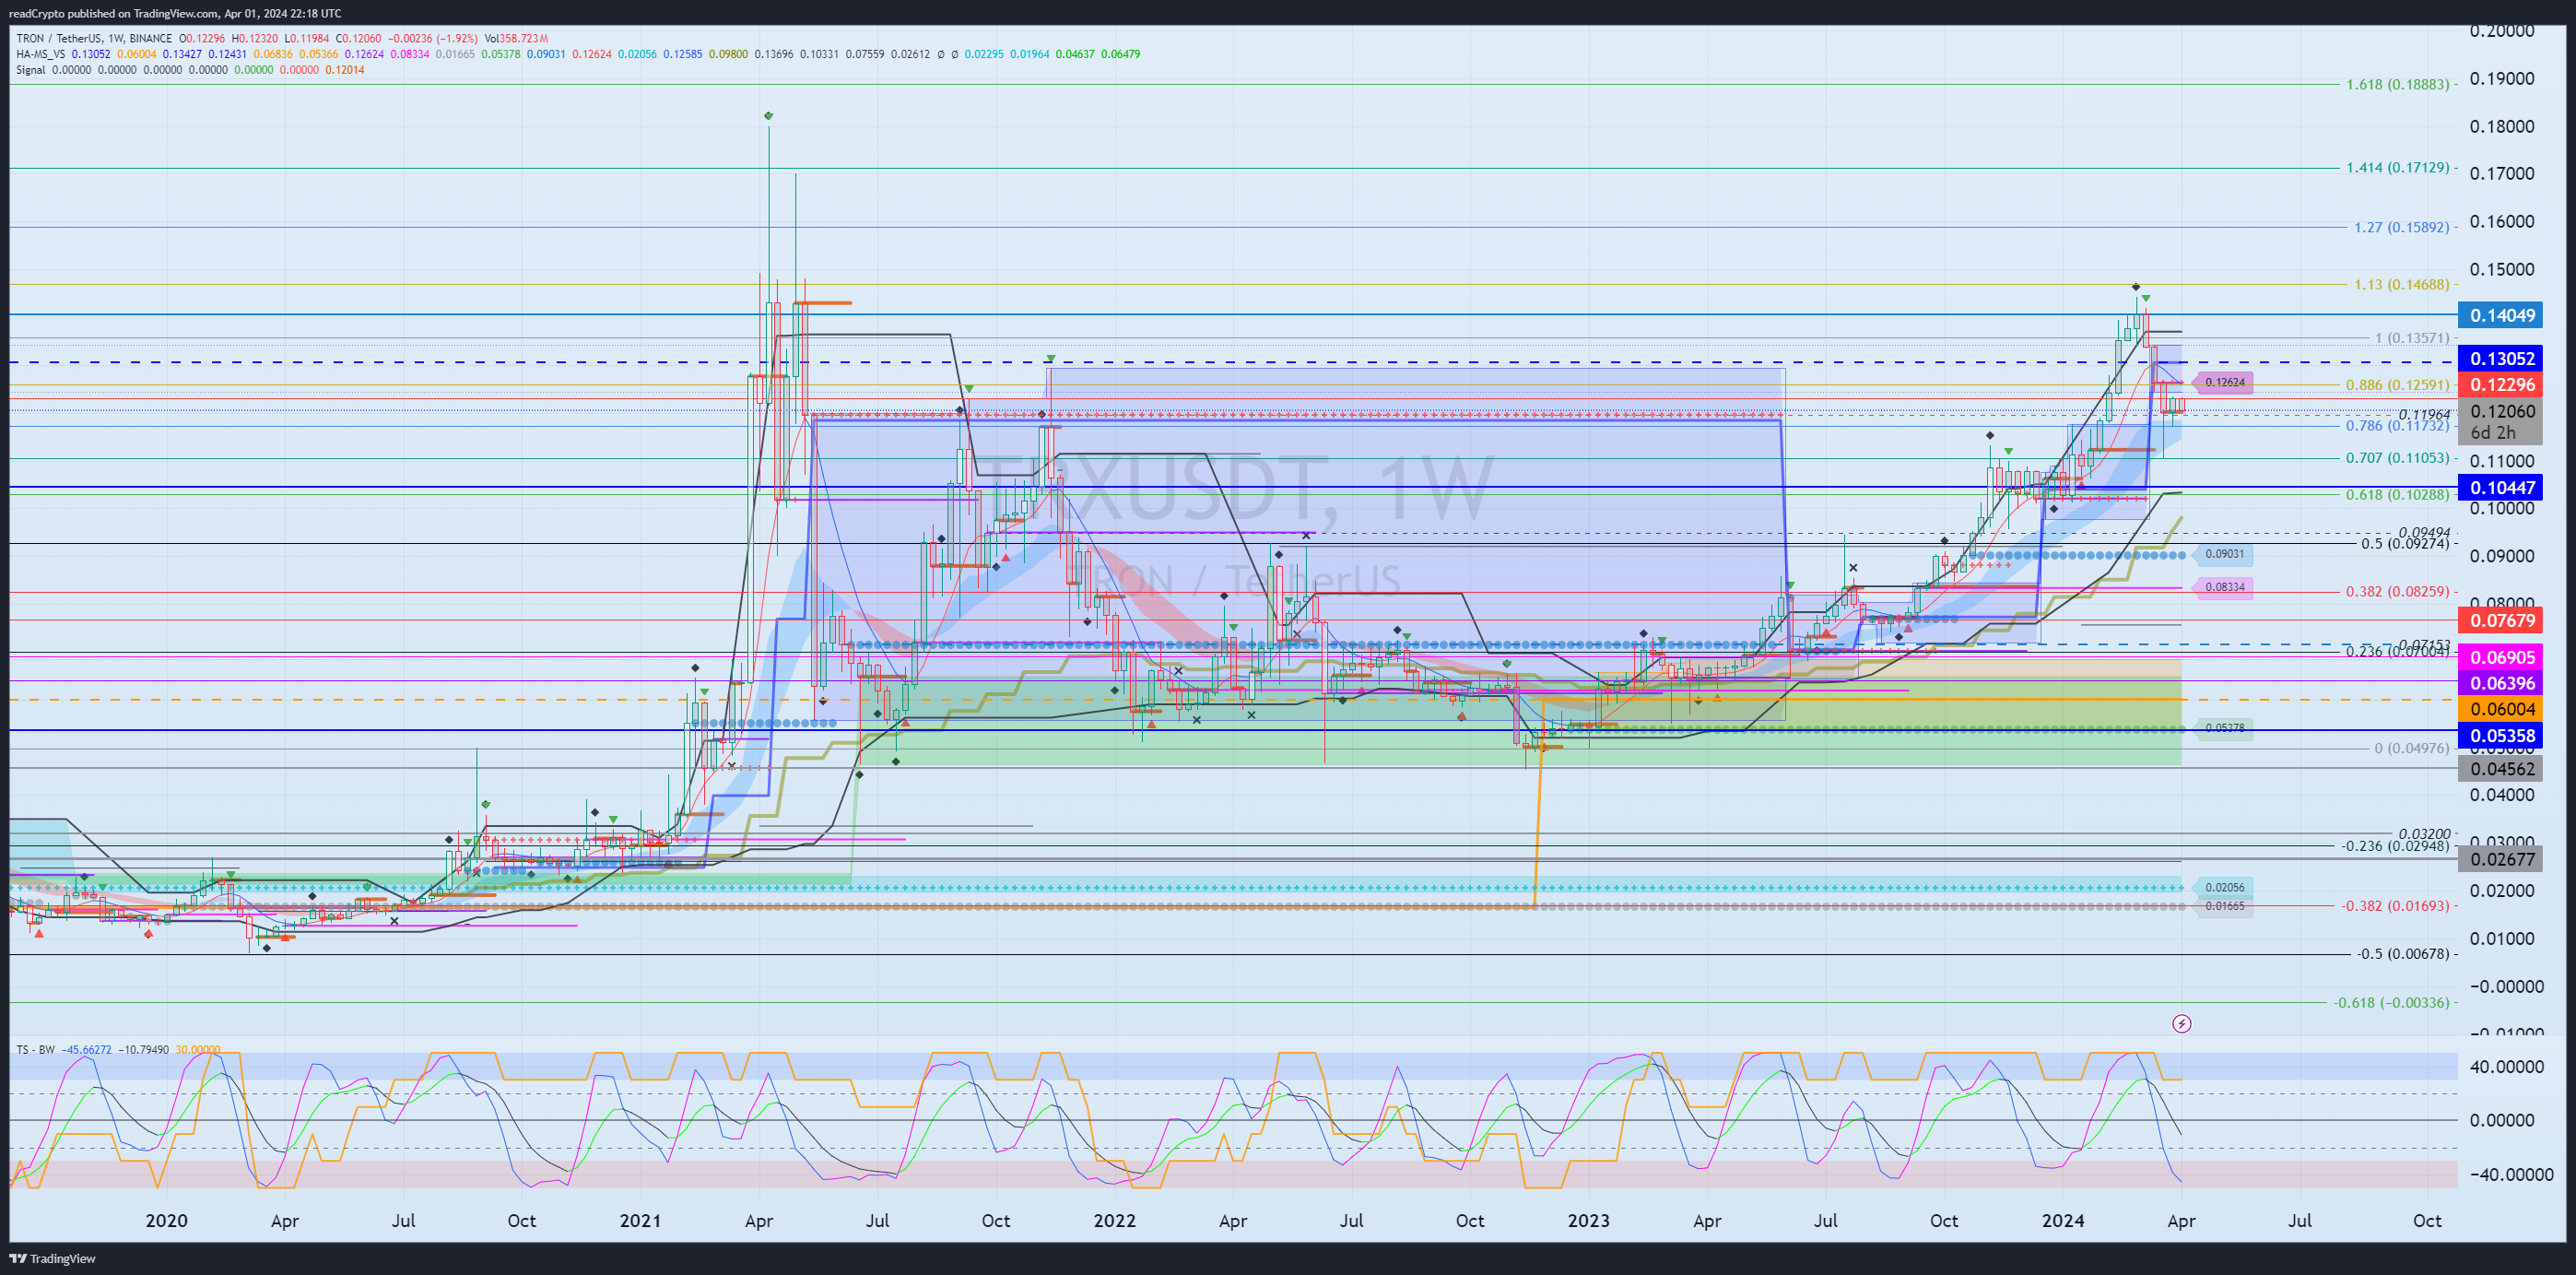Click the -0.5 (0.00678) Fibonacci label
The image size is (2576, 1275).
tap(2403, 953)
